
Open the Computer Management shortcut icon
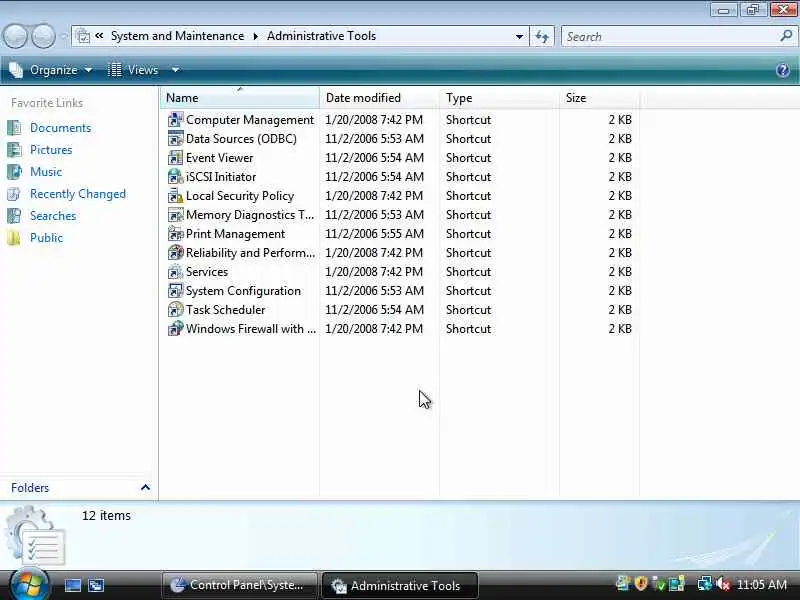point(176,120)
